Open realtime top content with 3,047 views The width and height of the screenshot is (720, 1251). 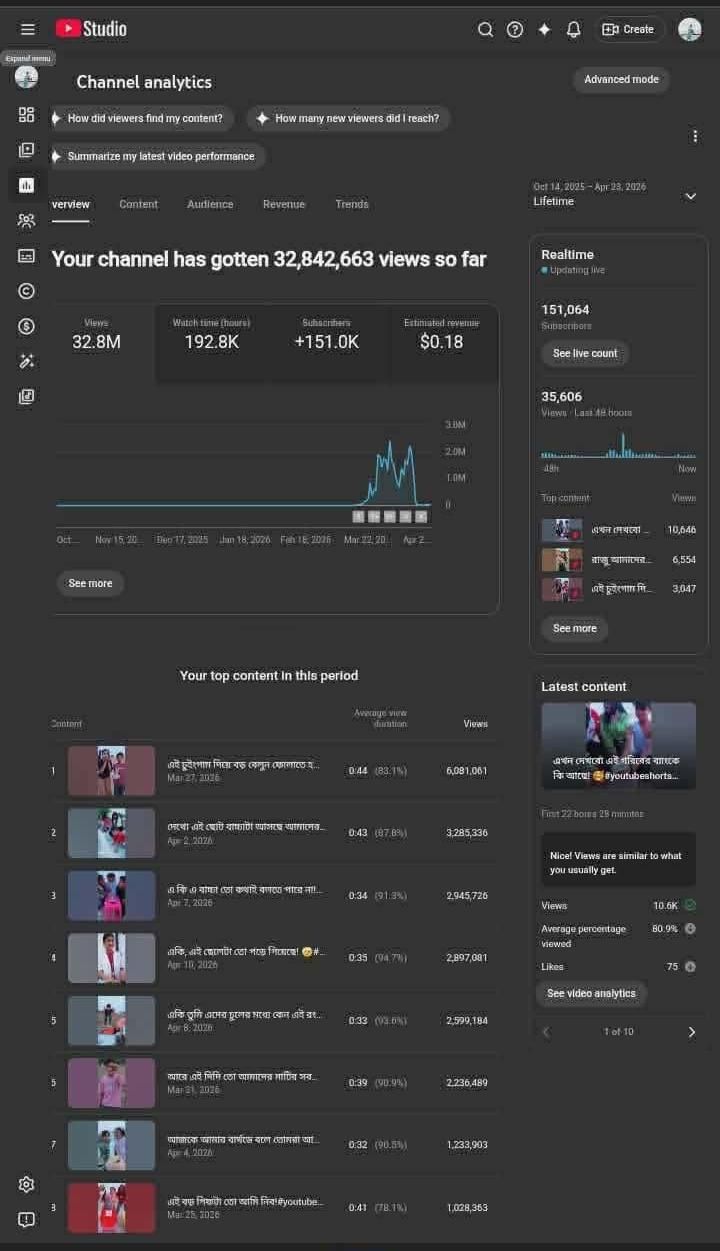pos(618,589)
